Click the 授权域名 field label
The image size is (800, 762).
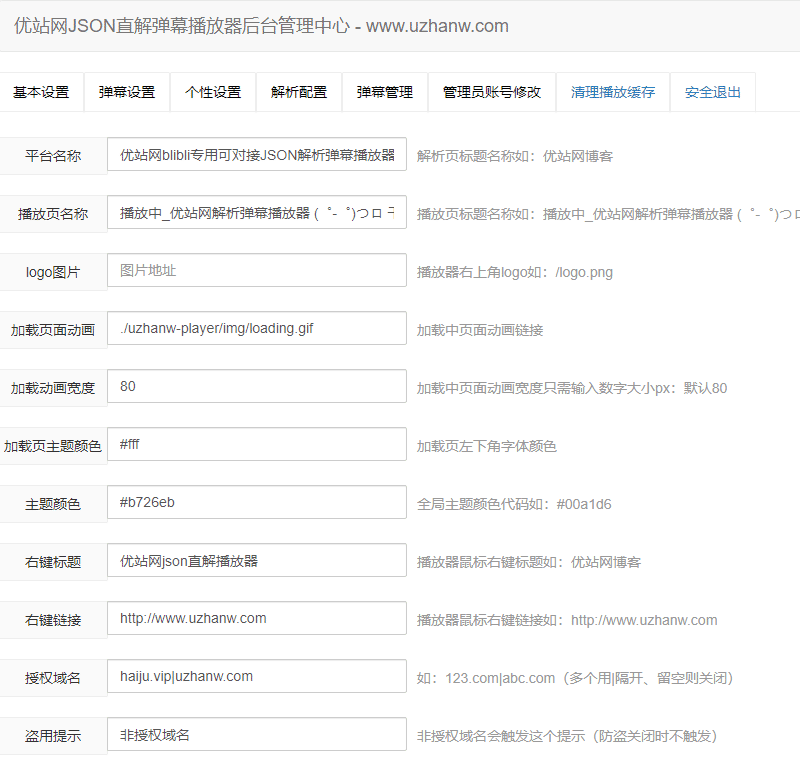point(53,679)
